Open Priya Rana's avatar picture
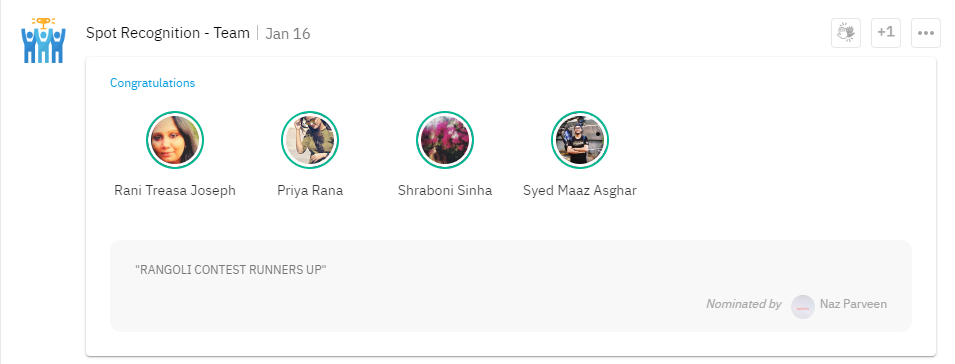The height and width of the screenshot is (364, 955). coord(310,140)
